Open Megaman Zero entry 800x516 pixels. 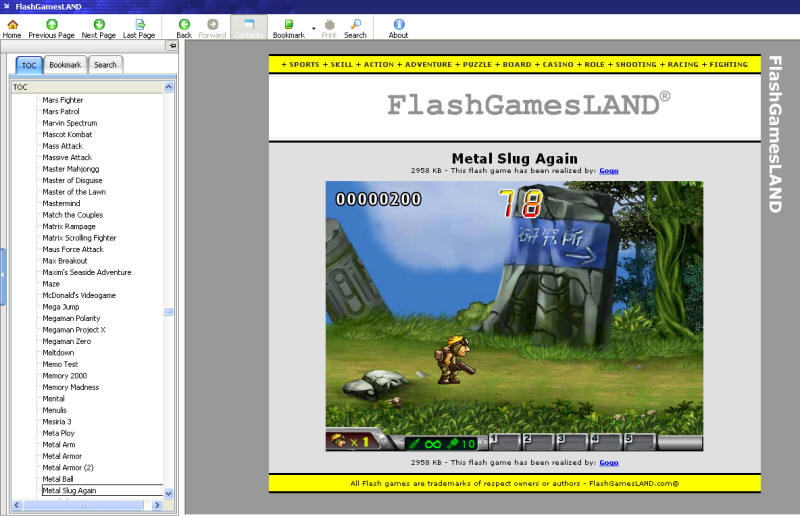(67, 341)
